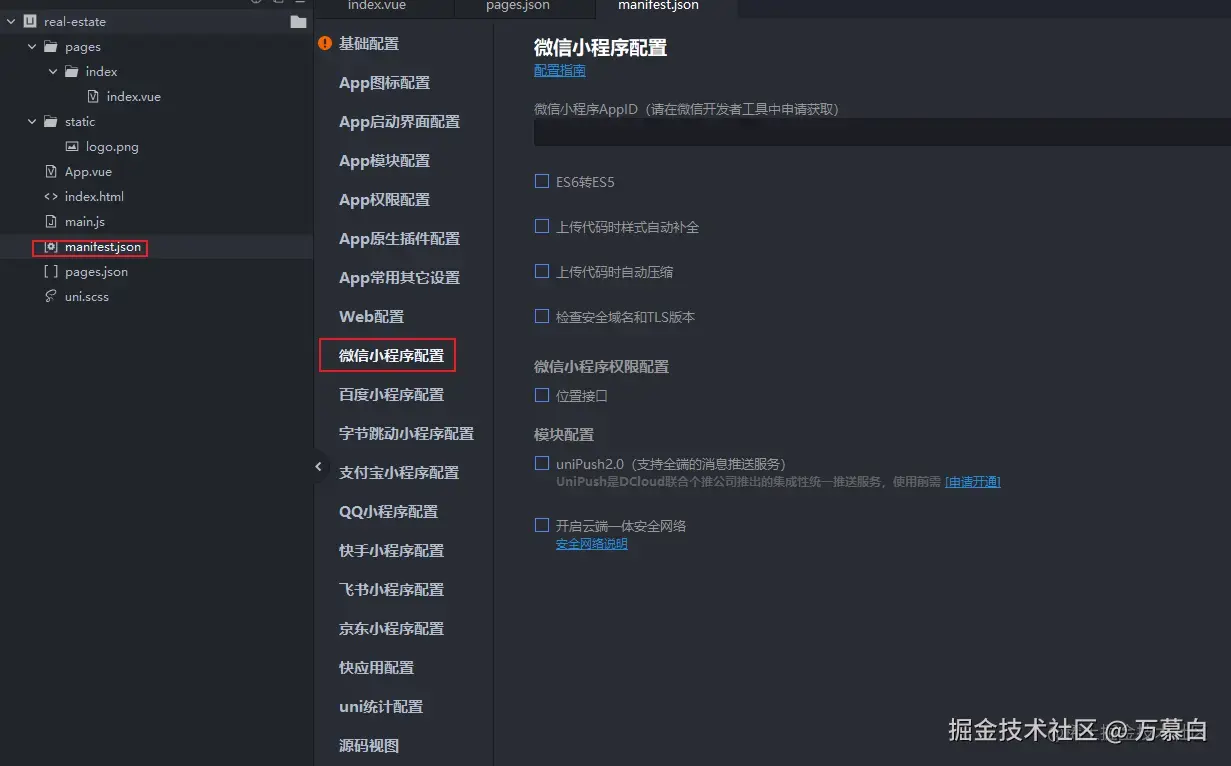Click the App.vue file icon

click(51, 171)
